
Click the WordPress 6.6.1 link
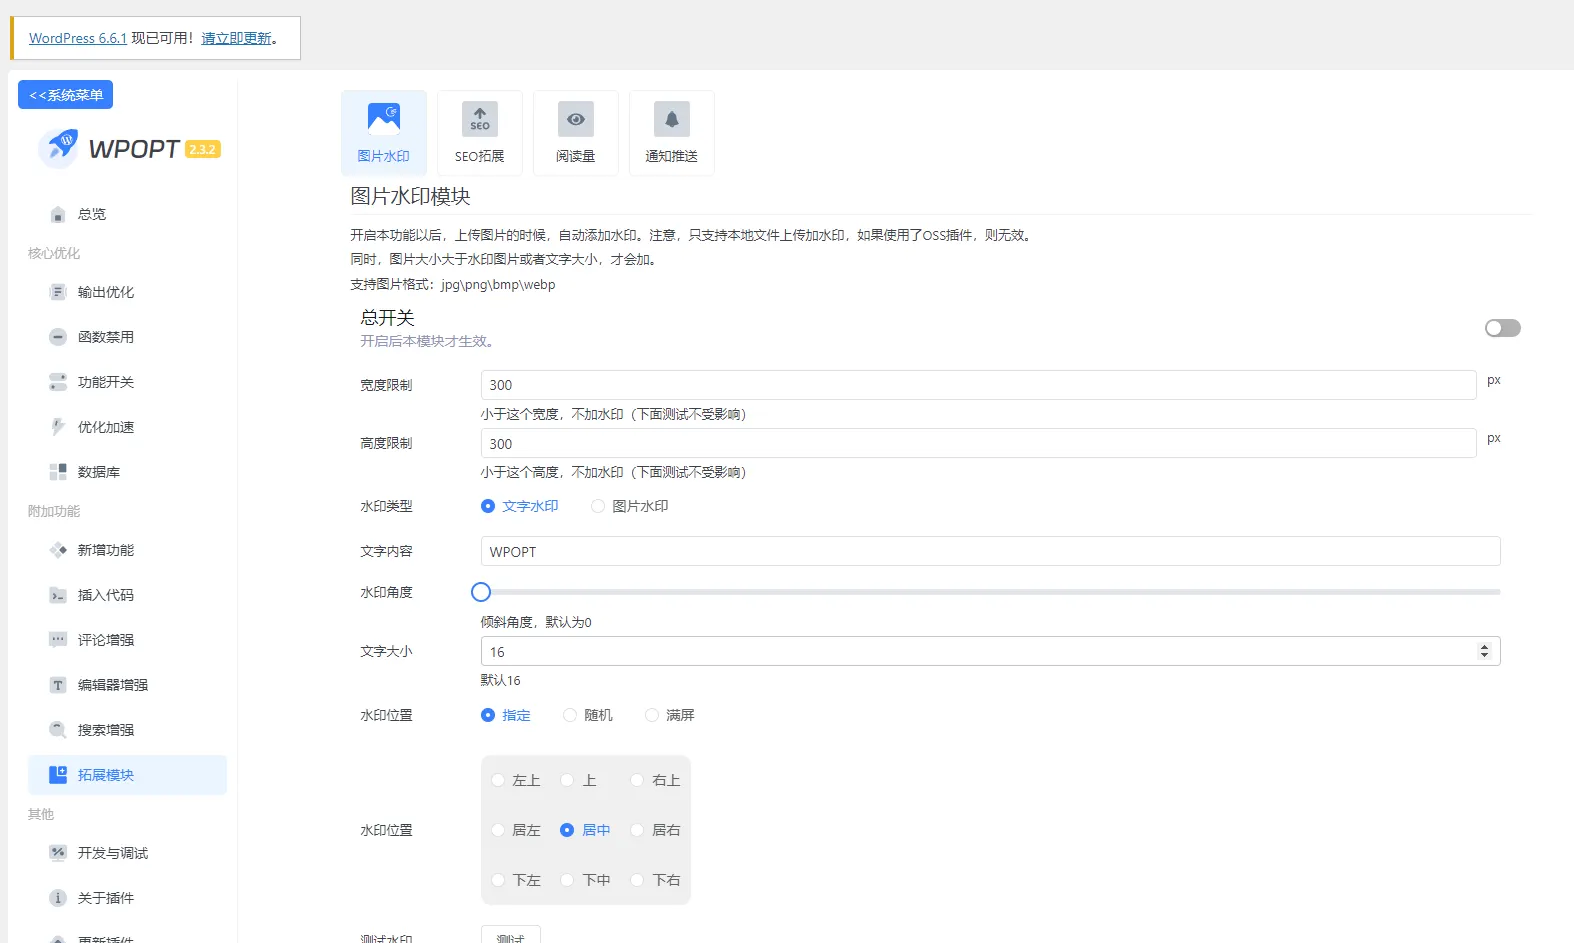(78, 38)
